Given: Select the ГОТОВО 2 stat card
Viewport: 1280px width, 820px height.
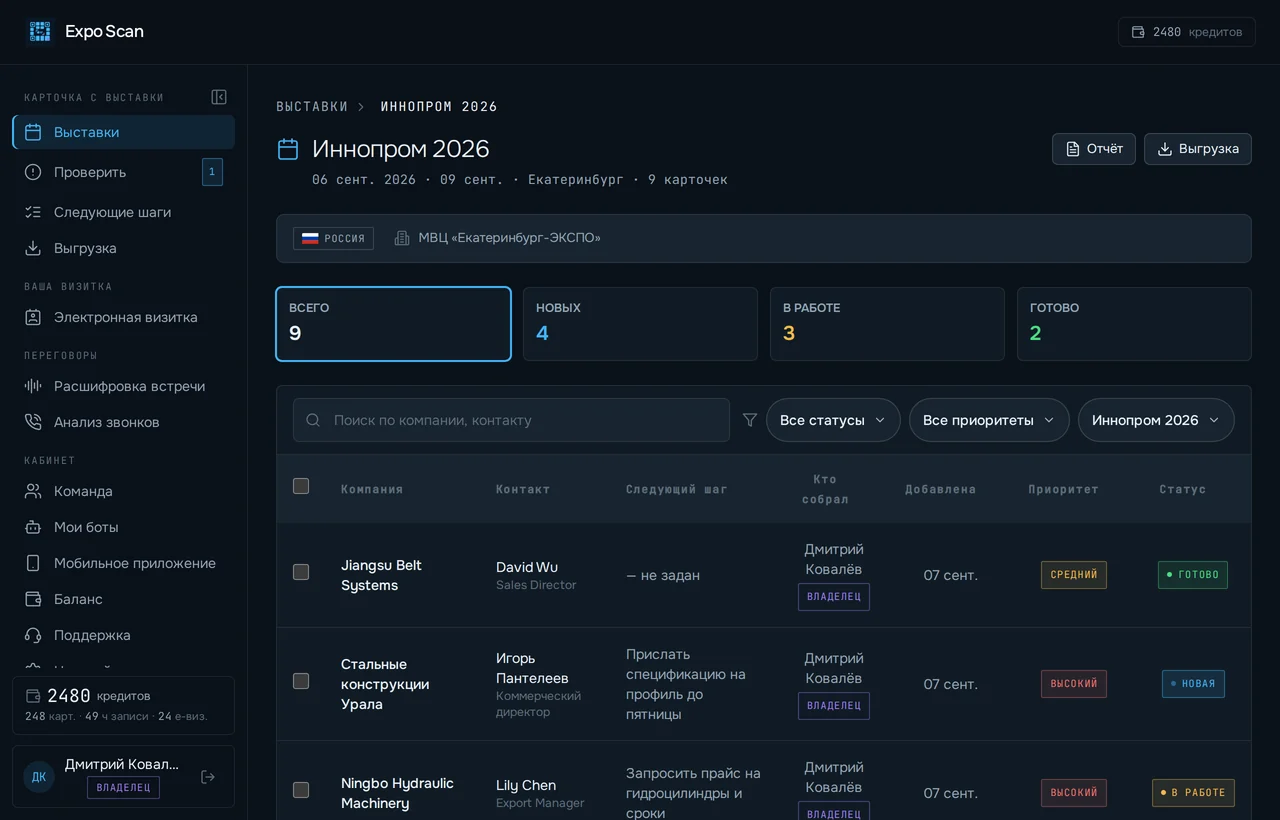Looking at the screenshot, I should (1134, 324).
